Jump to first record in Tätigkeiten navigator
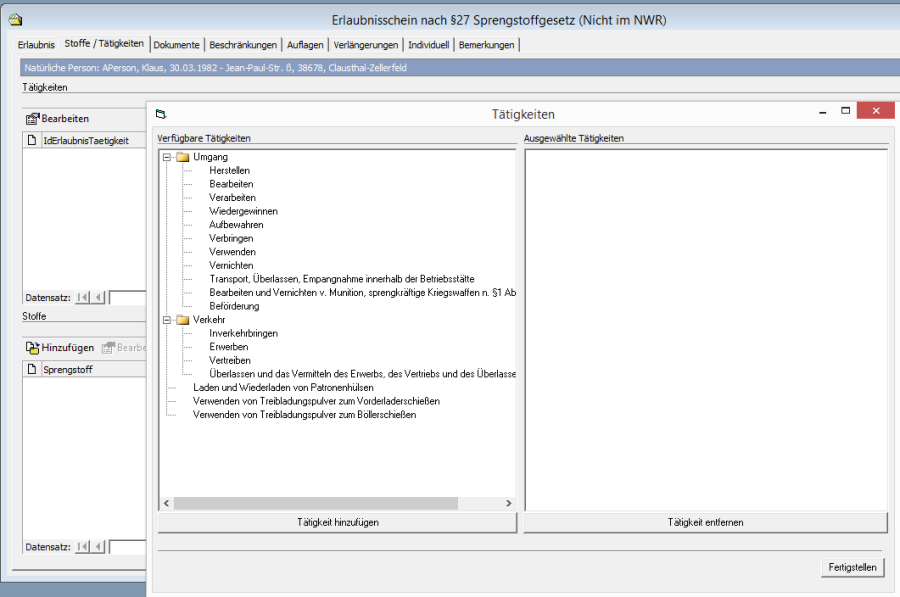900x597 pixels. (82, 298)
